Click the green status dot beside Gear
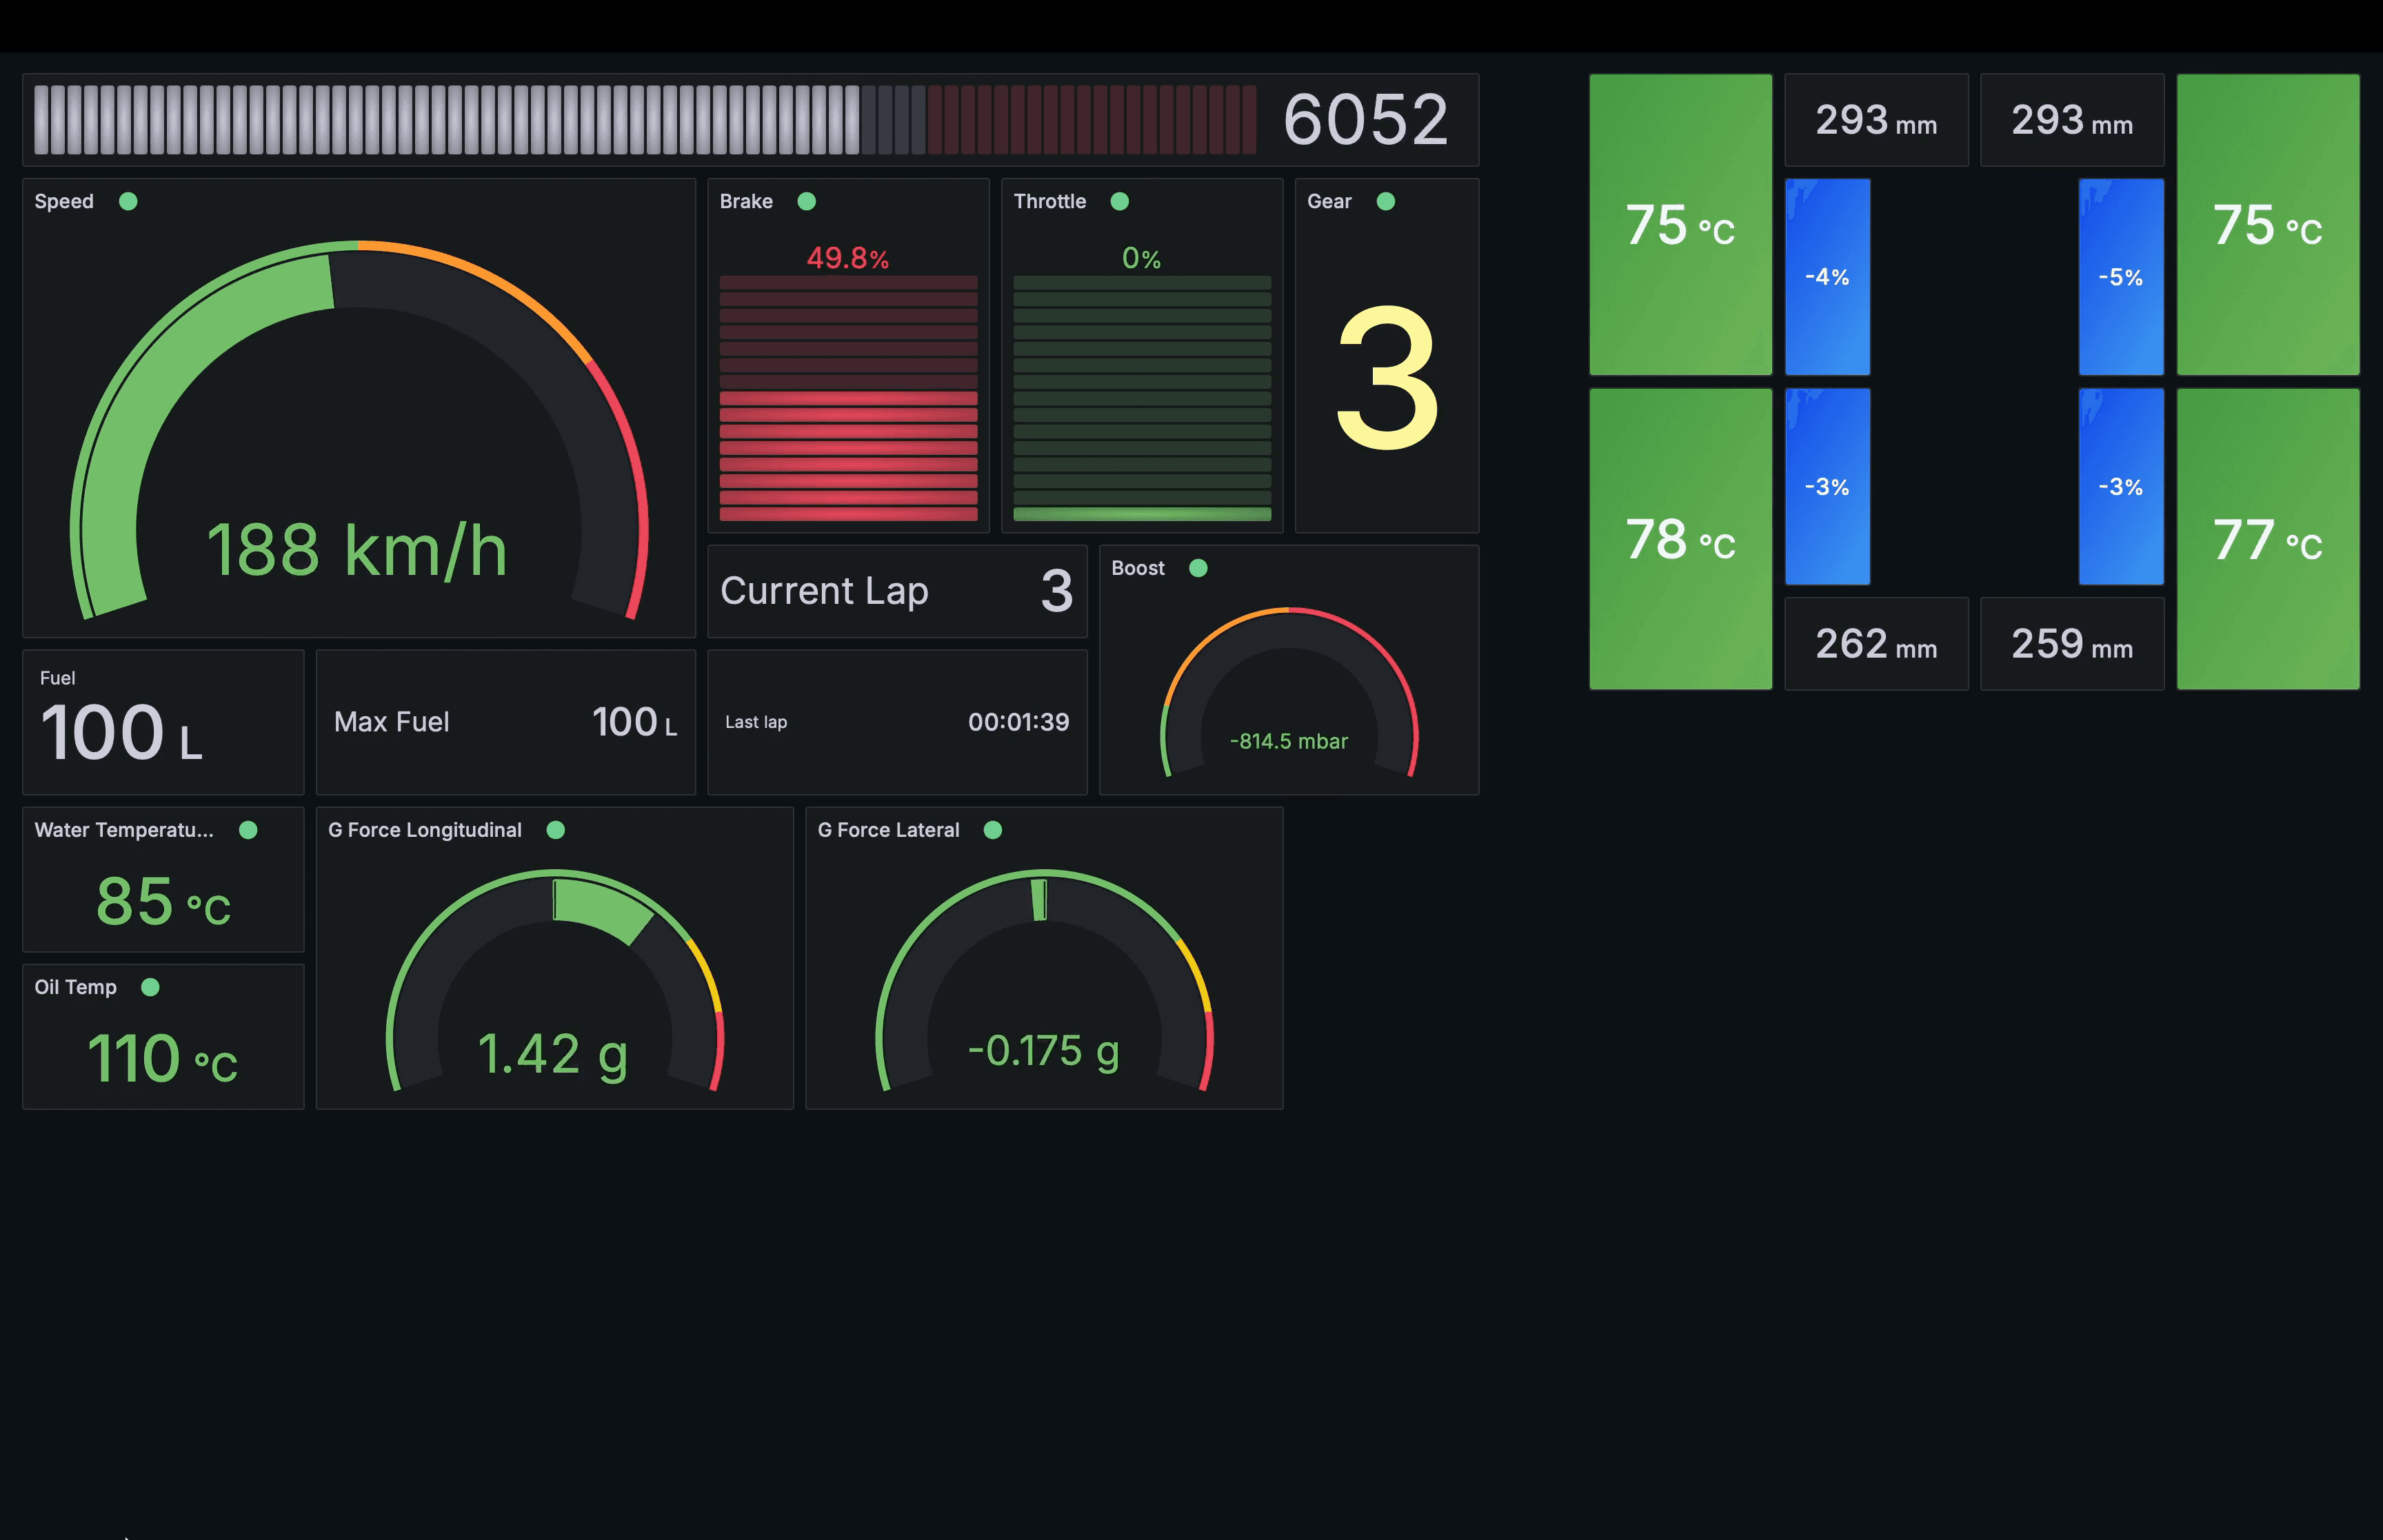2383x1540 pixels. pyautogui.click(x=1386, y=201)
